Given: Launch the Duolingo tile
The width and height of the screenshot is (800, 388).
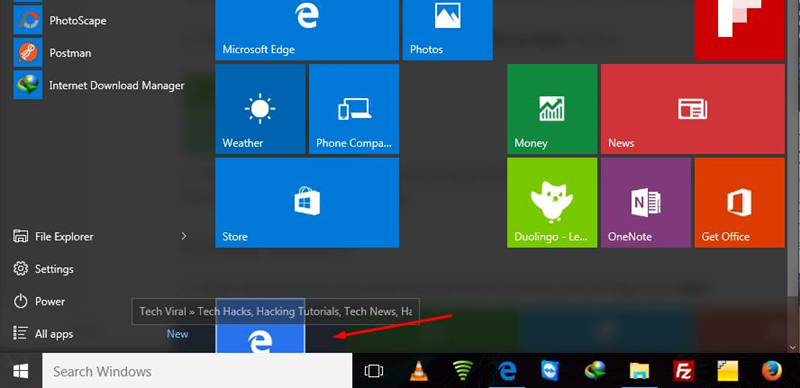Looking at the screenshot, I should (552, 203).
